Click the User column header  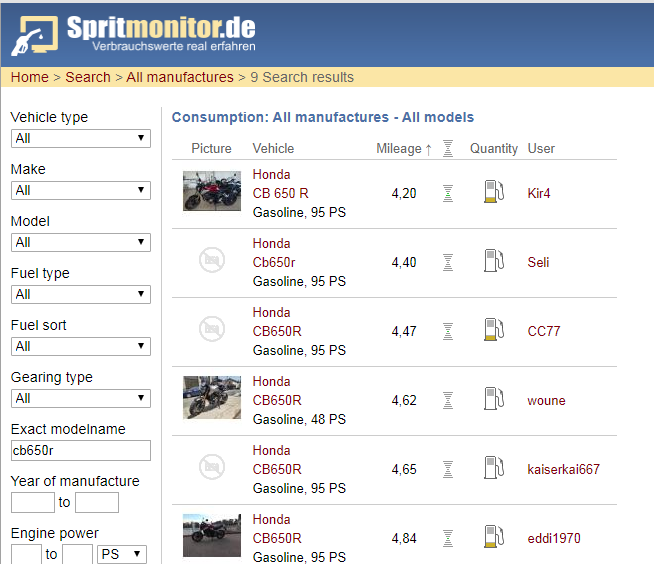pyautogui.click(x=541, y=149)
